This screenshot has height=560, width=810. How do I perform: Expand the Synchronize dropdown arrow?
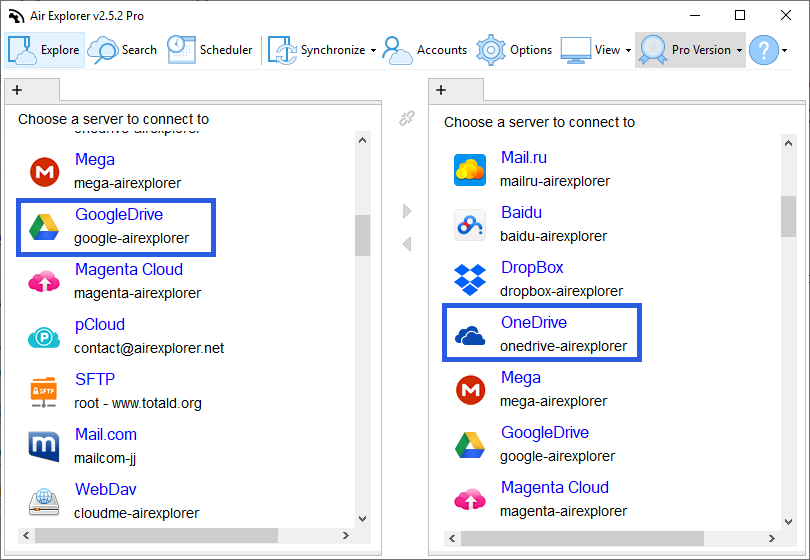[373, 50]
